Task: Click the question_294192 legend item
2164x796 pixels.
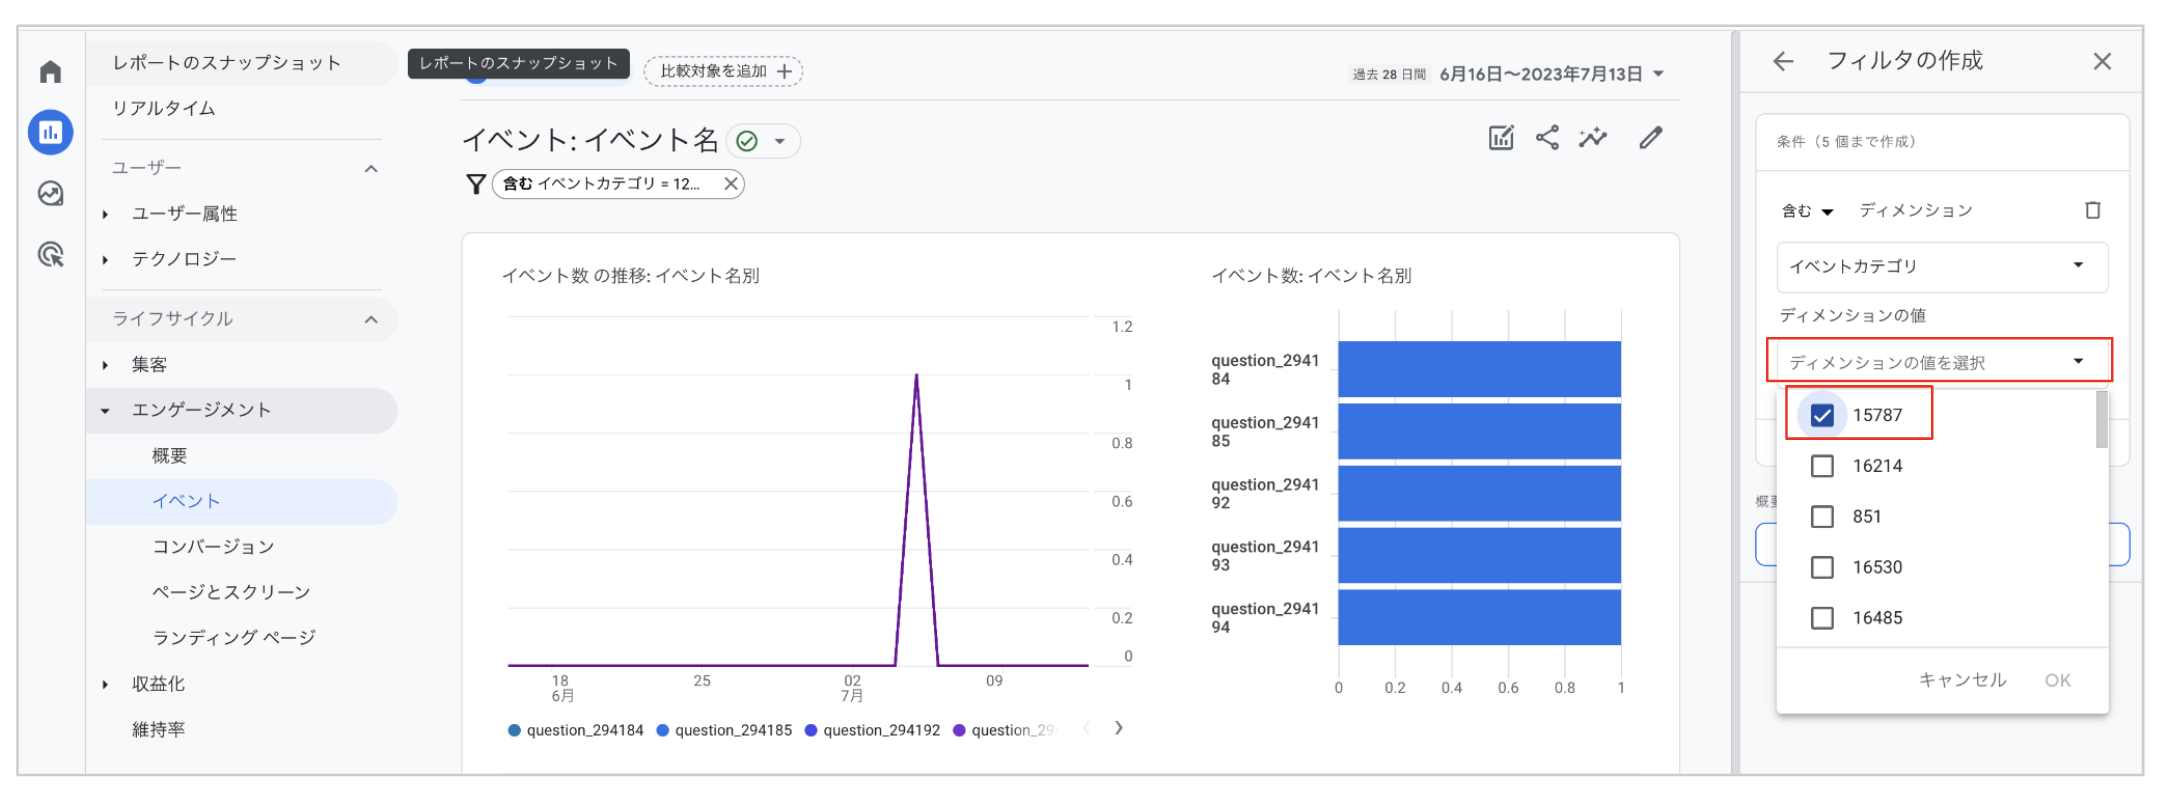Action: pyautogui.click(x=872, y=730)
